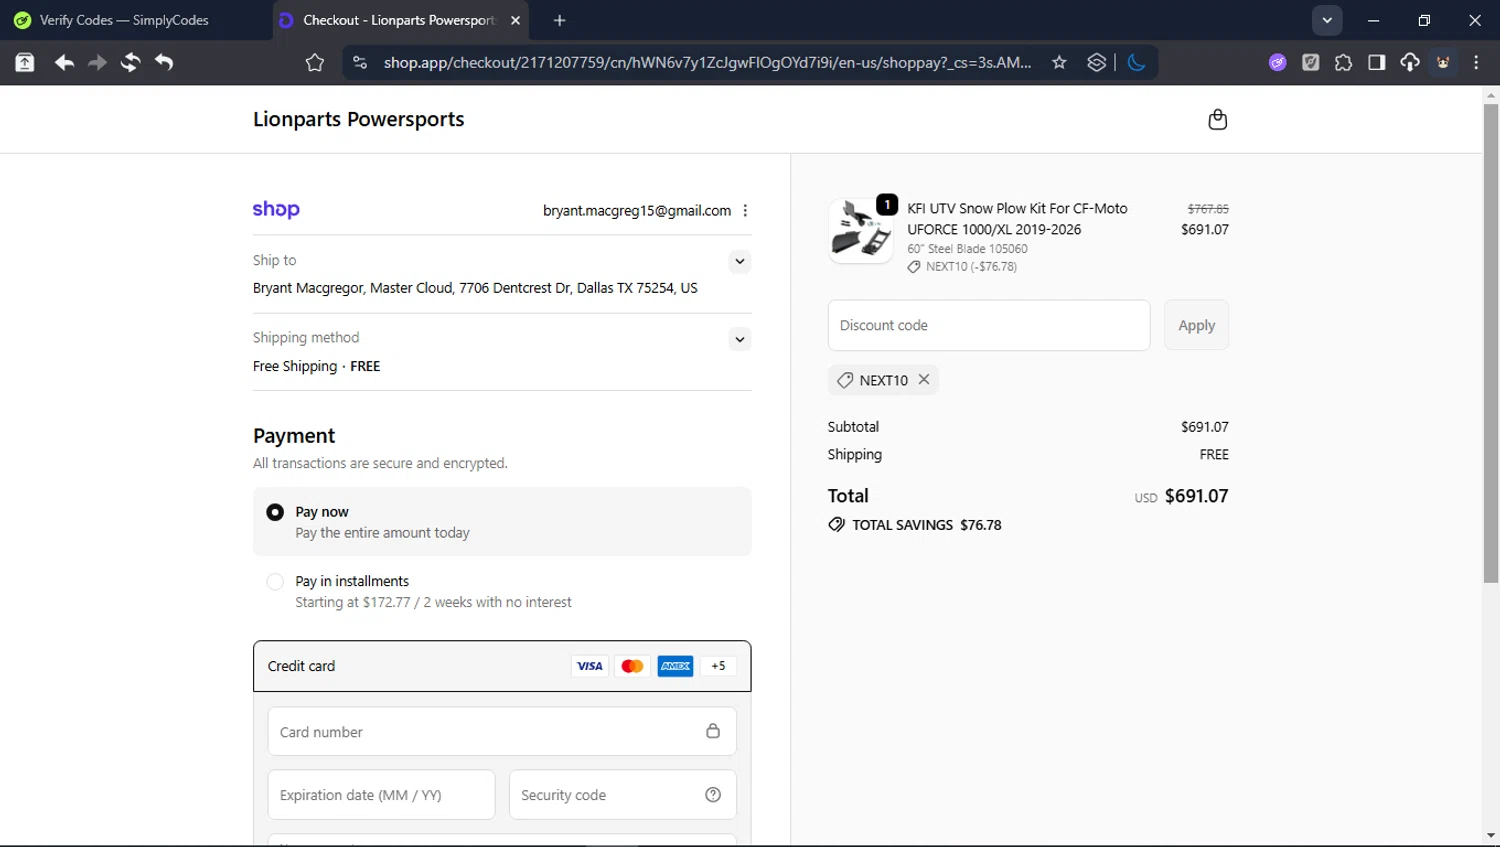Click the lock icon in Card number field
The width and height of the screenshot is (1500, 847).
click(713, 731)
